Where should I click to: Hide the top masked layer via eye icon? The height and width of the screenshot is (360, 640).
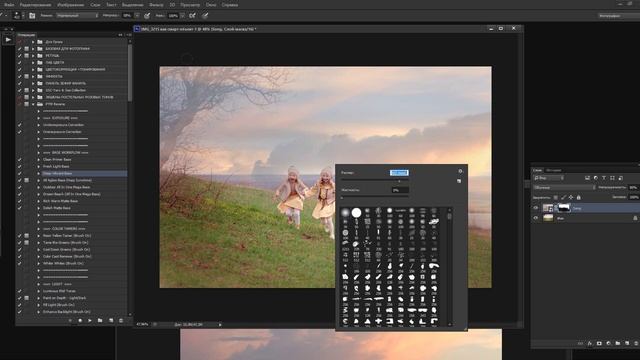coord(536,208)
